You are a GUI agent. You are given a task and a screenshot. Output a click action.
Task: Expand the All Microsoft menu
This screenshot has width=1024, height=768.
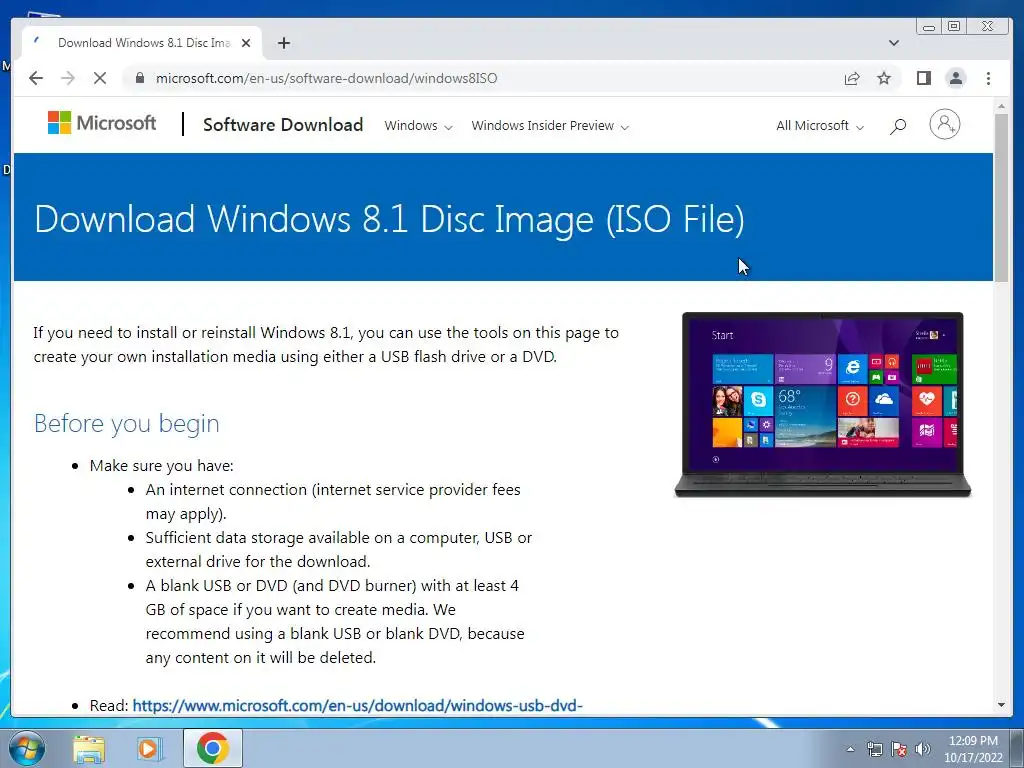pos(820,125)
